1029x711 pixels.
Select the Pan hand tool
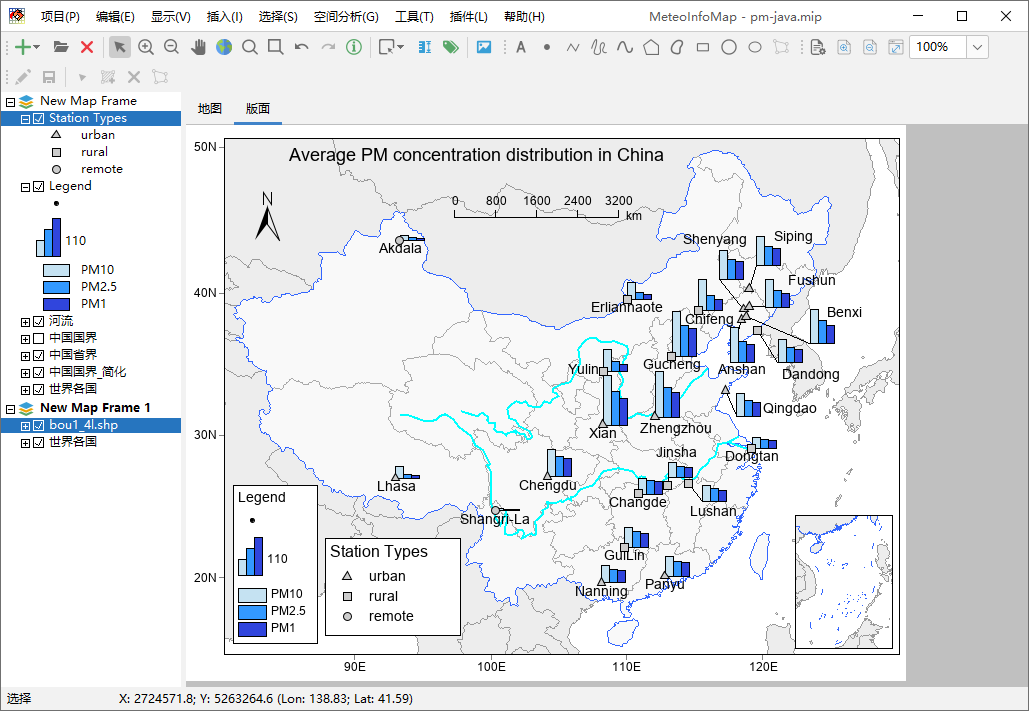coord(198,47)
